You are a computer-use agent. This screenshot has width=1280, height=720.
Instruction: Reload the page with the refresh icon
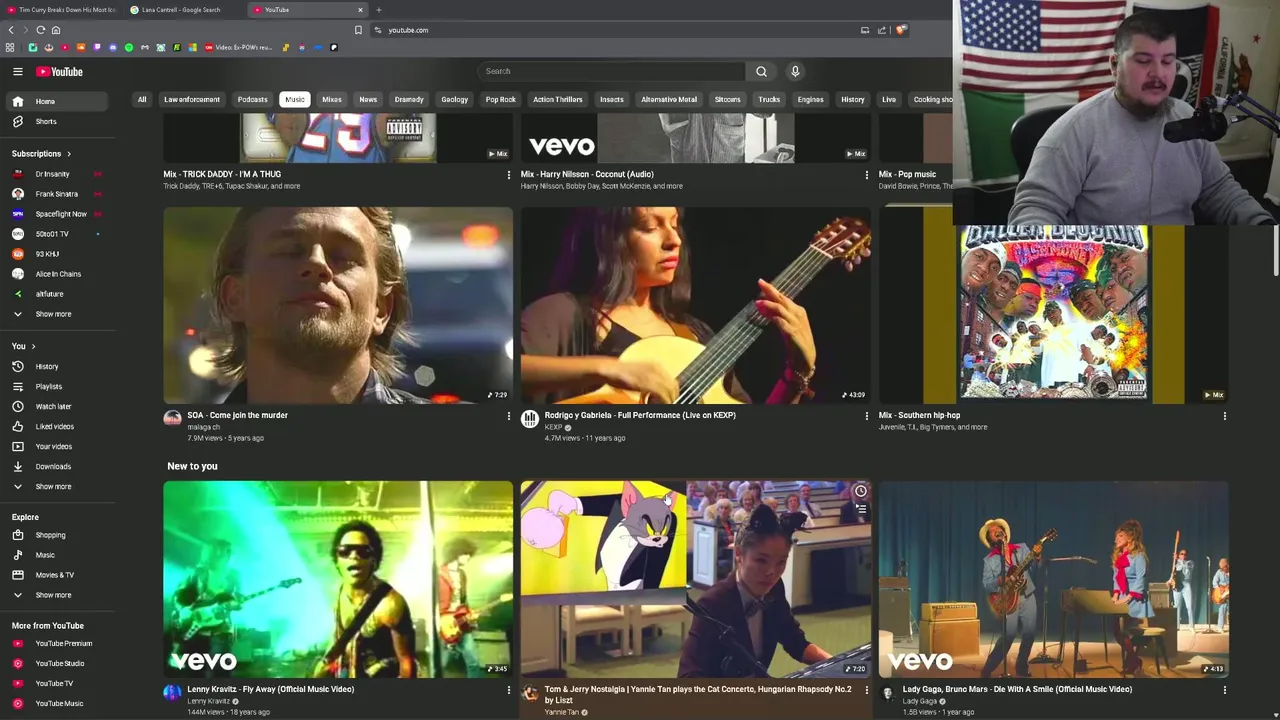40,30
